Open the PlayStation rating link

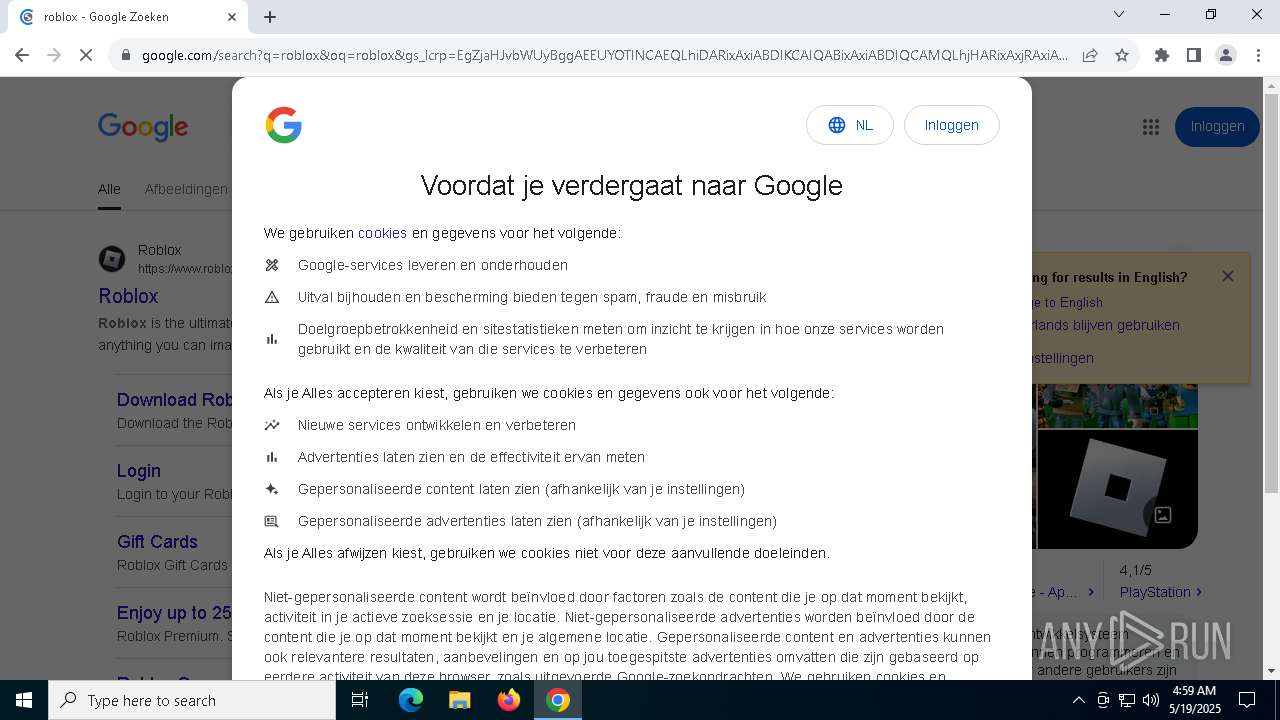1160,592
